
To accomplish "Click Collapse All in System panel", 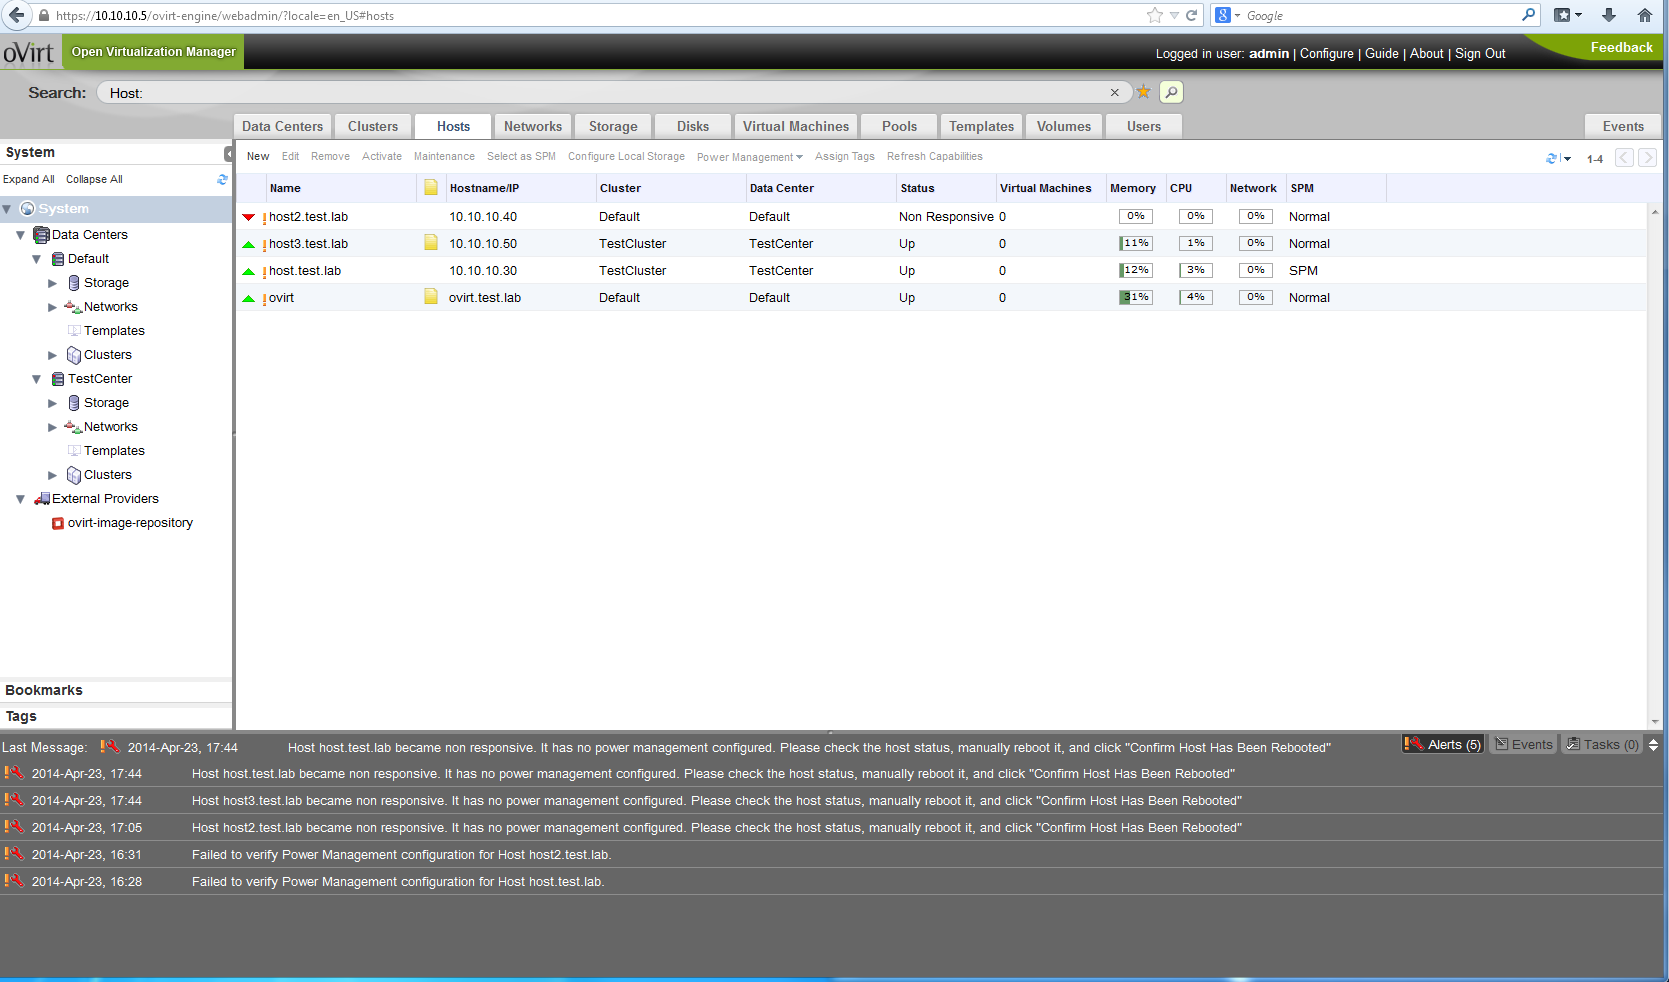I will tap(94, 179).
